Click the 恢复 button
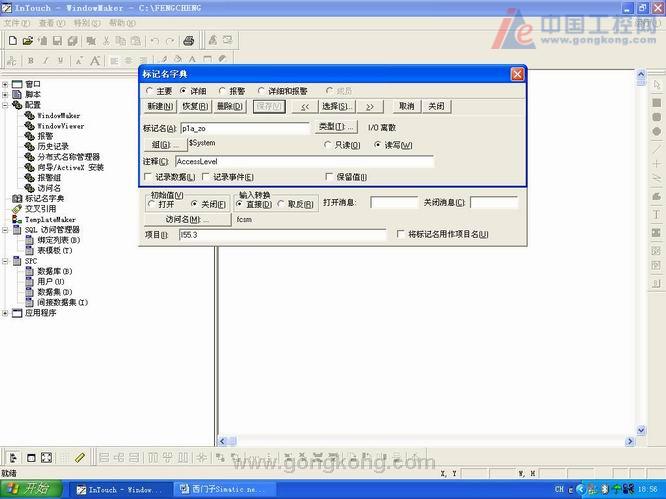The image size is (666, 499). (195, 106)
